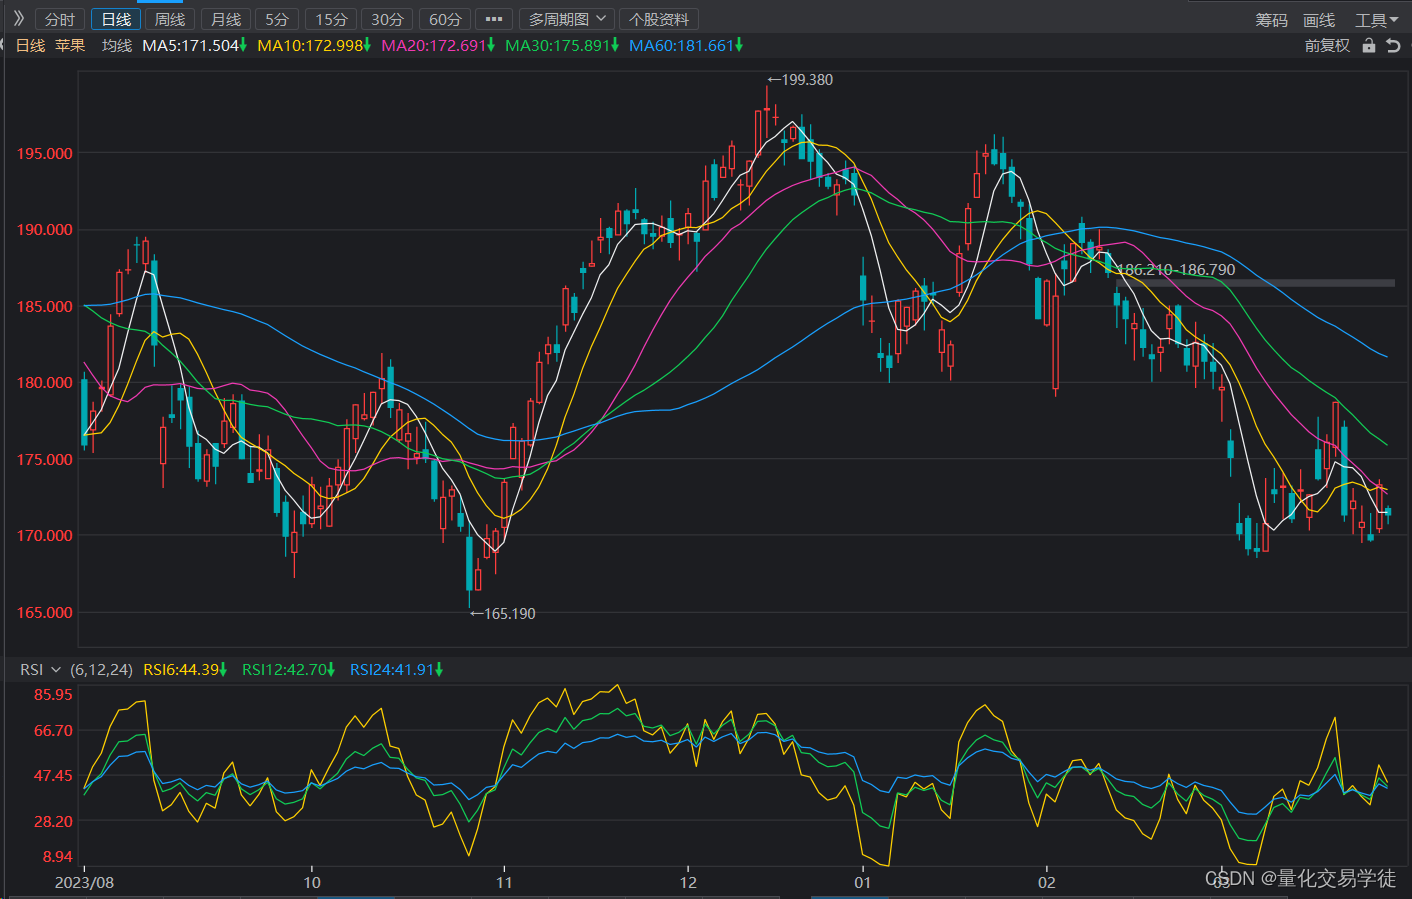The height and width of the screenshot is (899, 1412).
Task: Click the 47.45 RSI axis label
Action: (53, 775)
